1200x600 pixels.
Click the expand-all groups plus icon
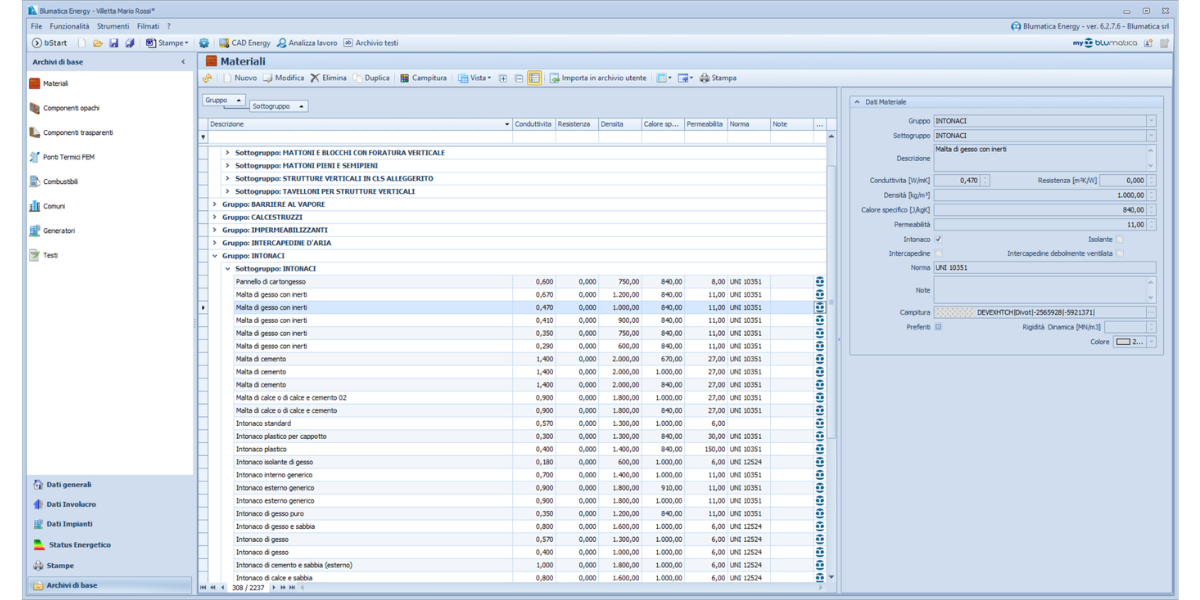(503, 77)
